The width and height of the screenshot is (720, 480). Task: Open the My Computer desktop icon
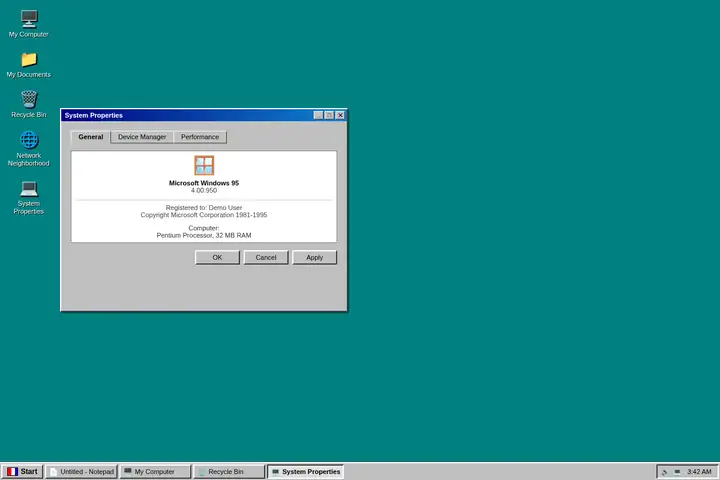(x=28, y=24)
